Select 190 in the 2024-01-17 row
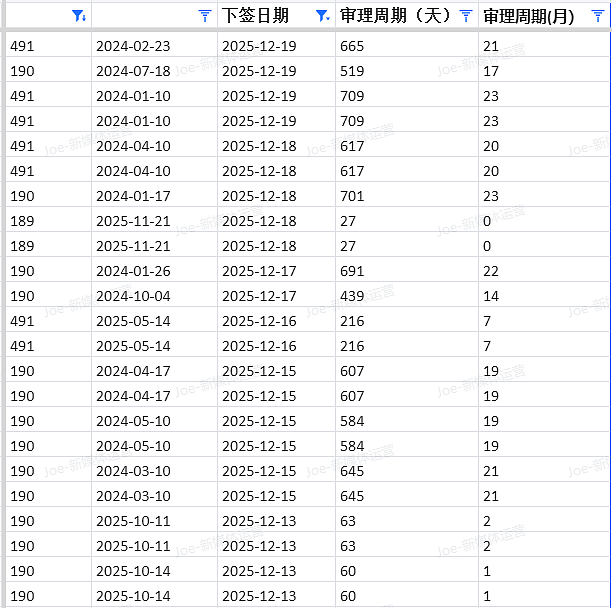The height and width of the screenshot is (608, 612). (48, 196)
